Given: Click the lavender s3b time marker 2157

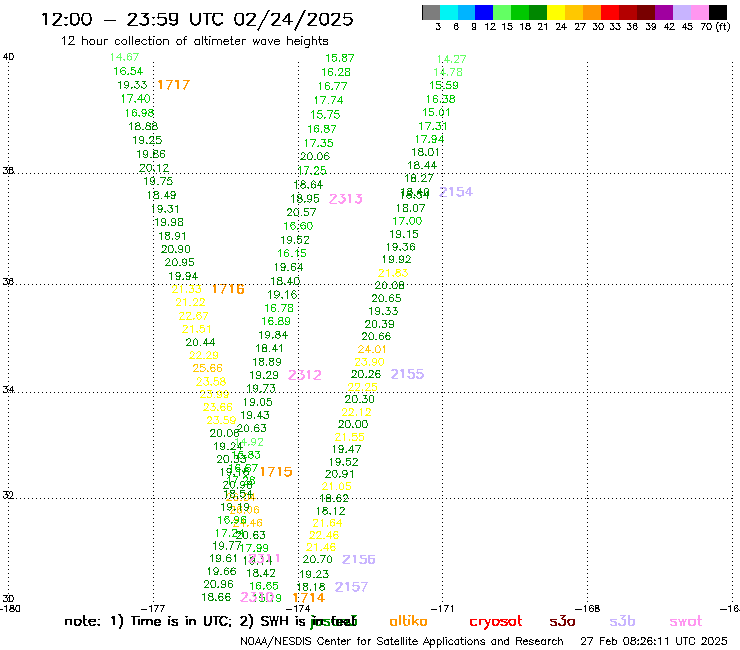Looking at the screenshot, I should [351, 587].
